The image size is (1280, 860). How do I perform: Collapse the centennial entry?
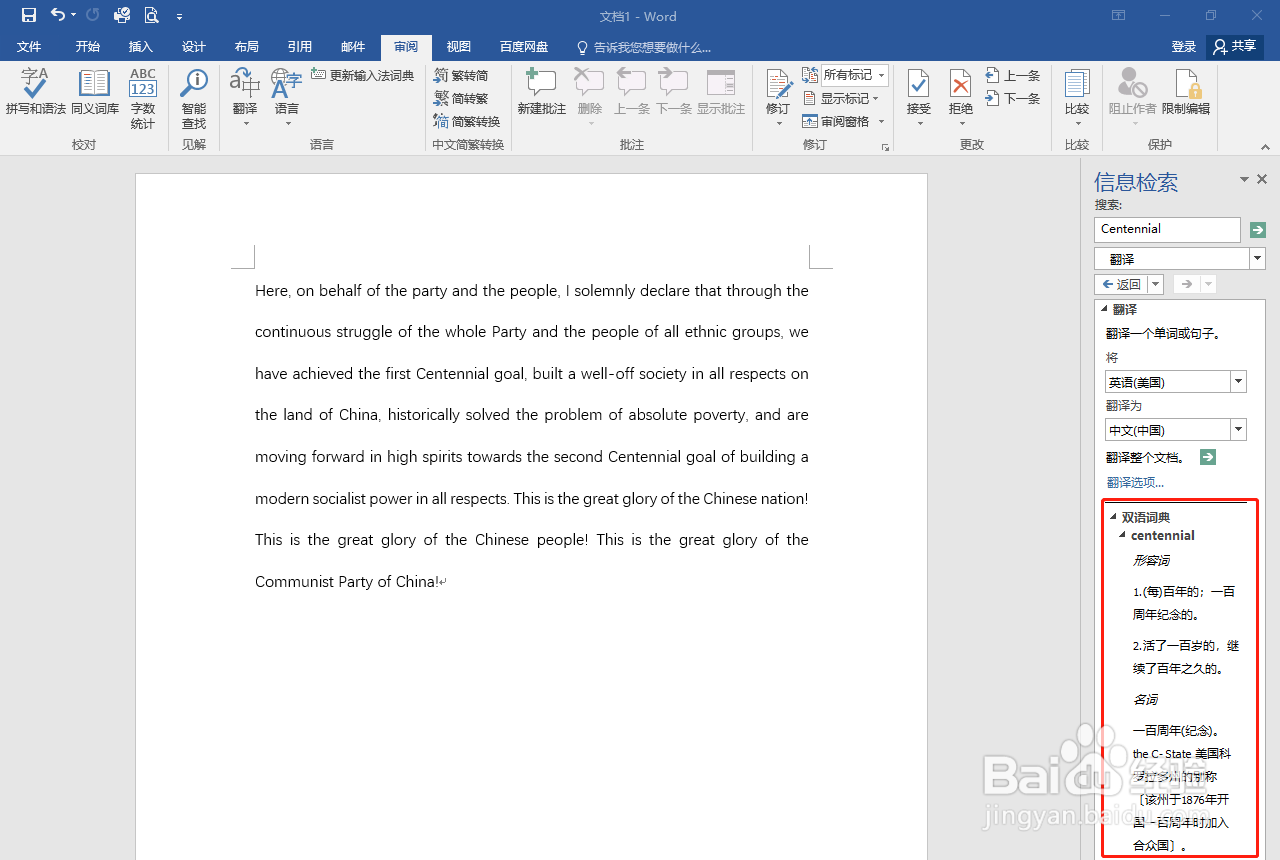[1122, 535]
